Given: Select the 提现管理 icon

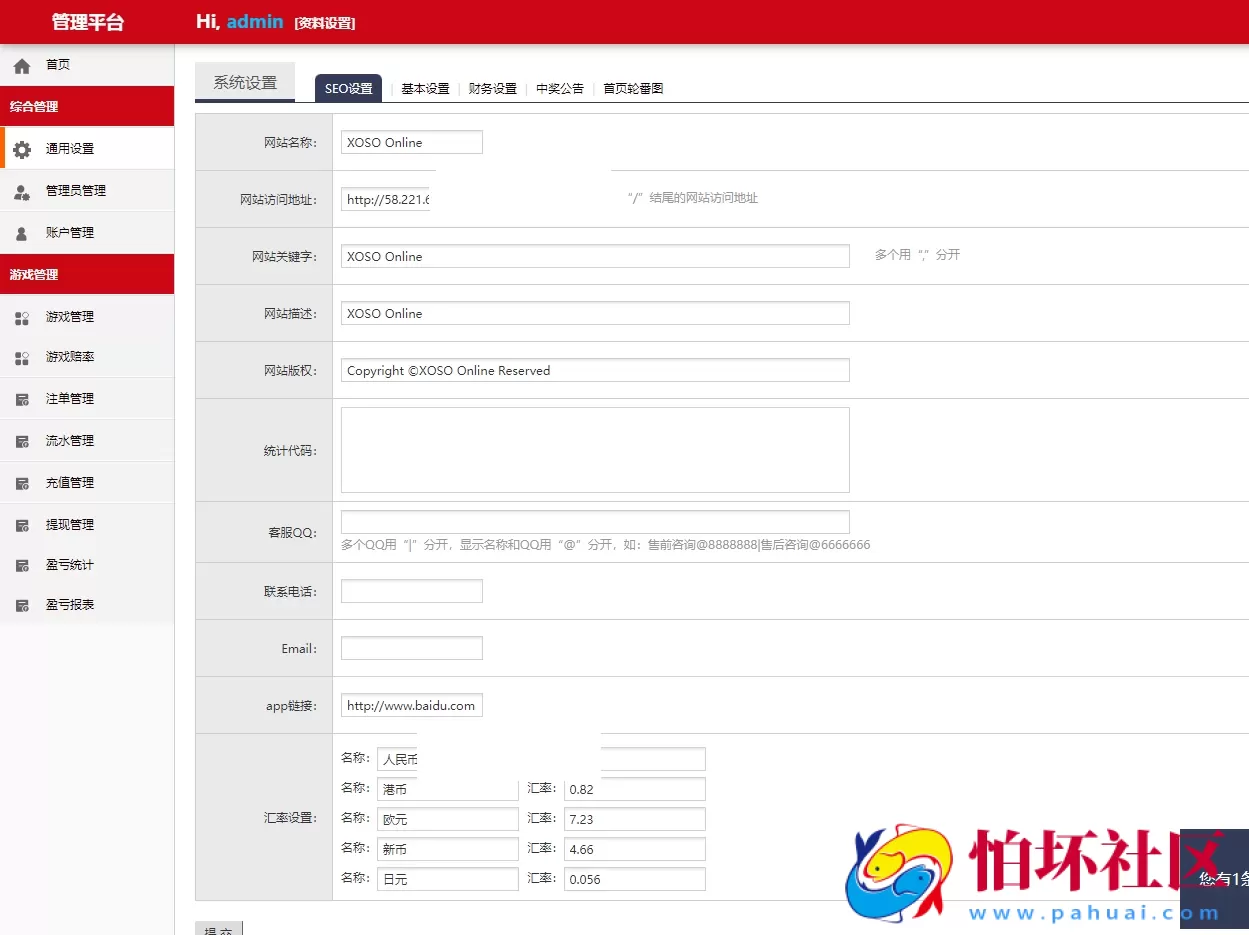Looking at the screenshot, I should tap(23, 523).
